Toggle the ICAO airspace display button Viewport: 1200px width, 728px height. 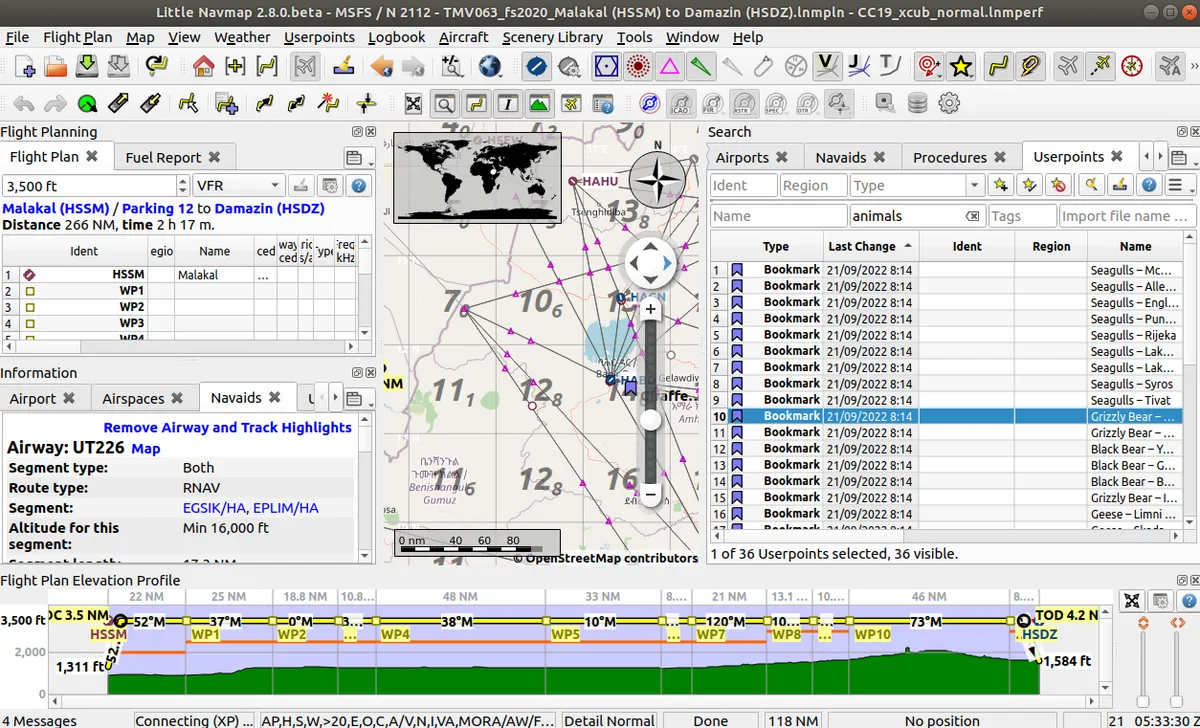click(681, 103)
